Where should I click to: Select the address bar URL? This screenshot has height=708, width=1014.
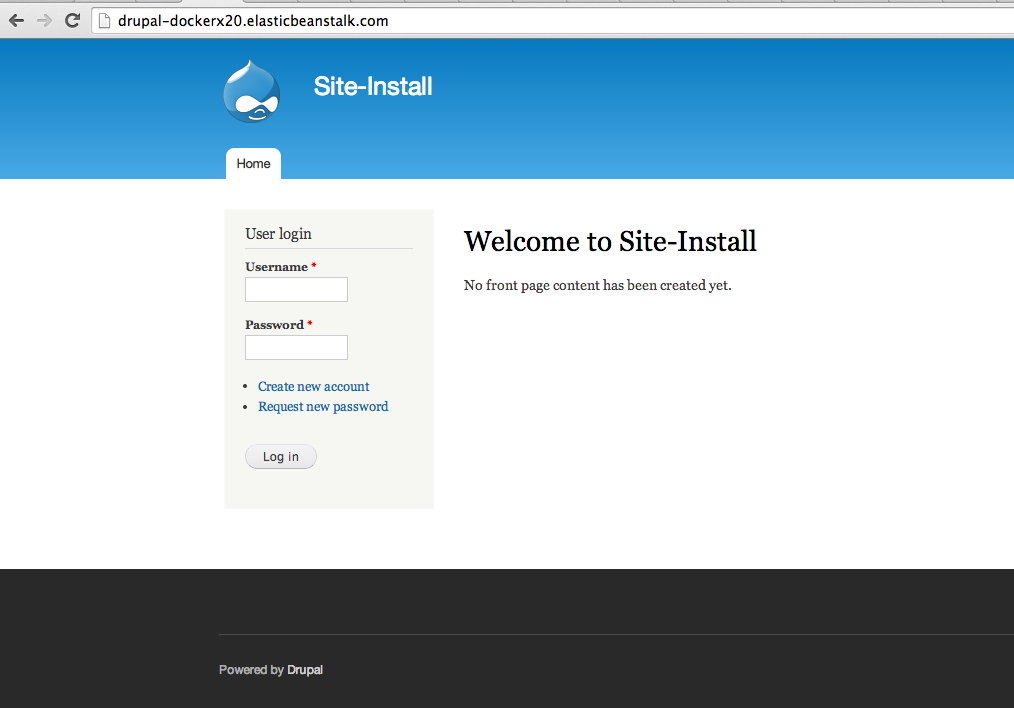tap(253, 21)
